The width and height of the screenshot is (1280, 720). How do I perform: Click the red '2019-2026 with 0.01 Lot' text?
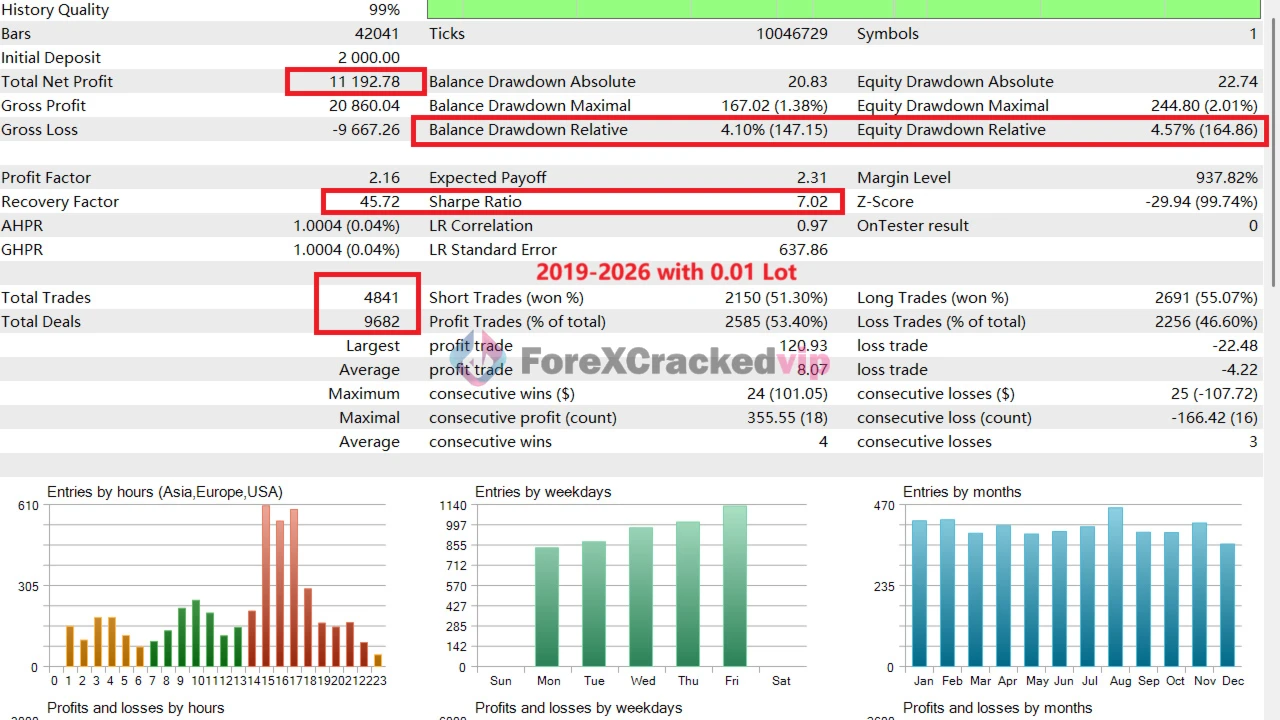click(666, 272)
